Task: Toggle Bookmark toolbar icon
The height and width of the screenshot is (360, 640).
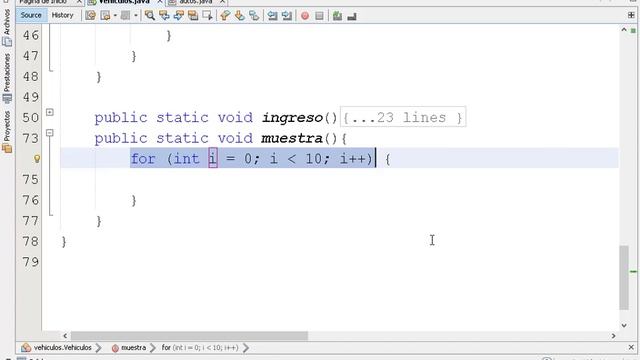Action: point(254,16)
